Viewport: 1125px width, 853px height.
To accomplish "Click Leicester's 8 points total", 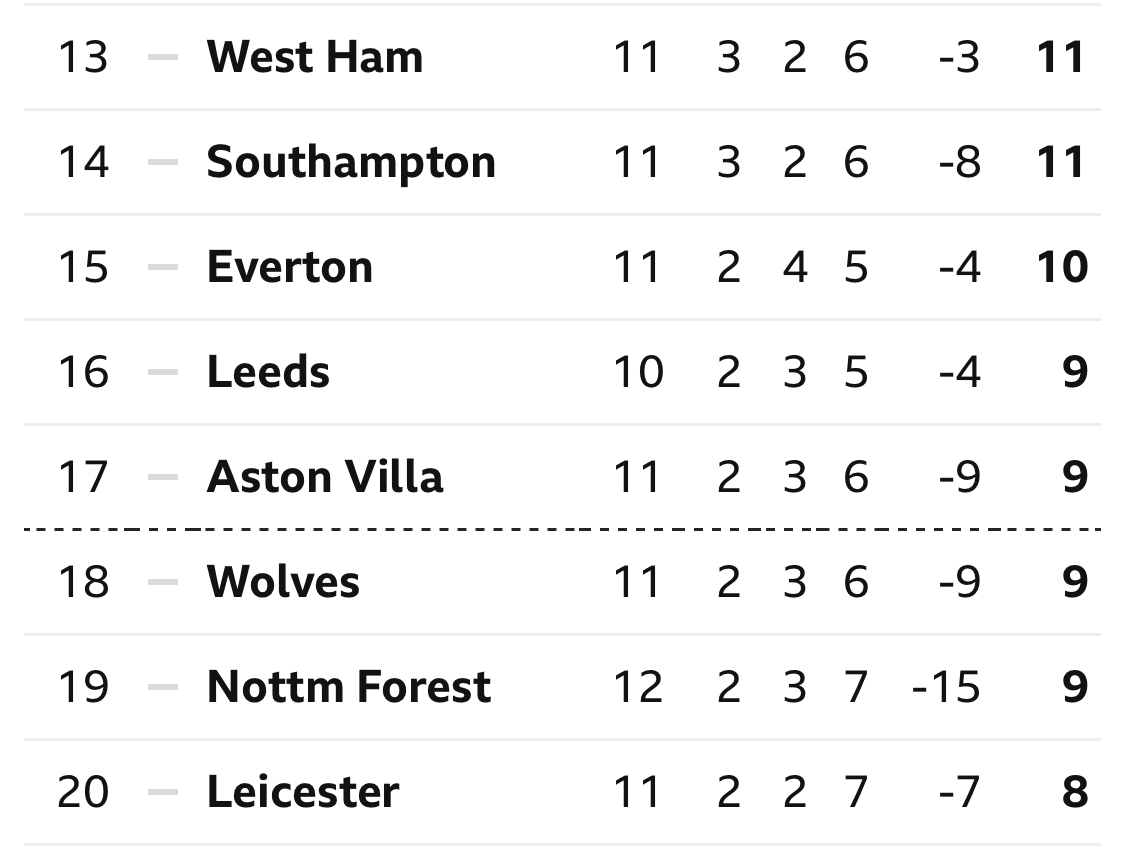I will [1075, 792].
